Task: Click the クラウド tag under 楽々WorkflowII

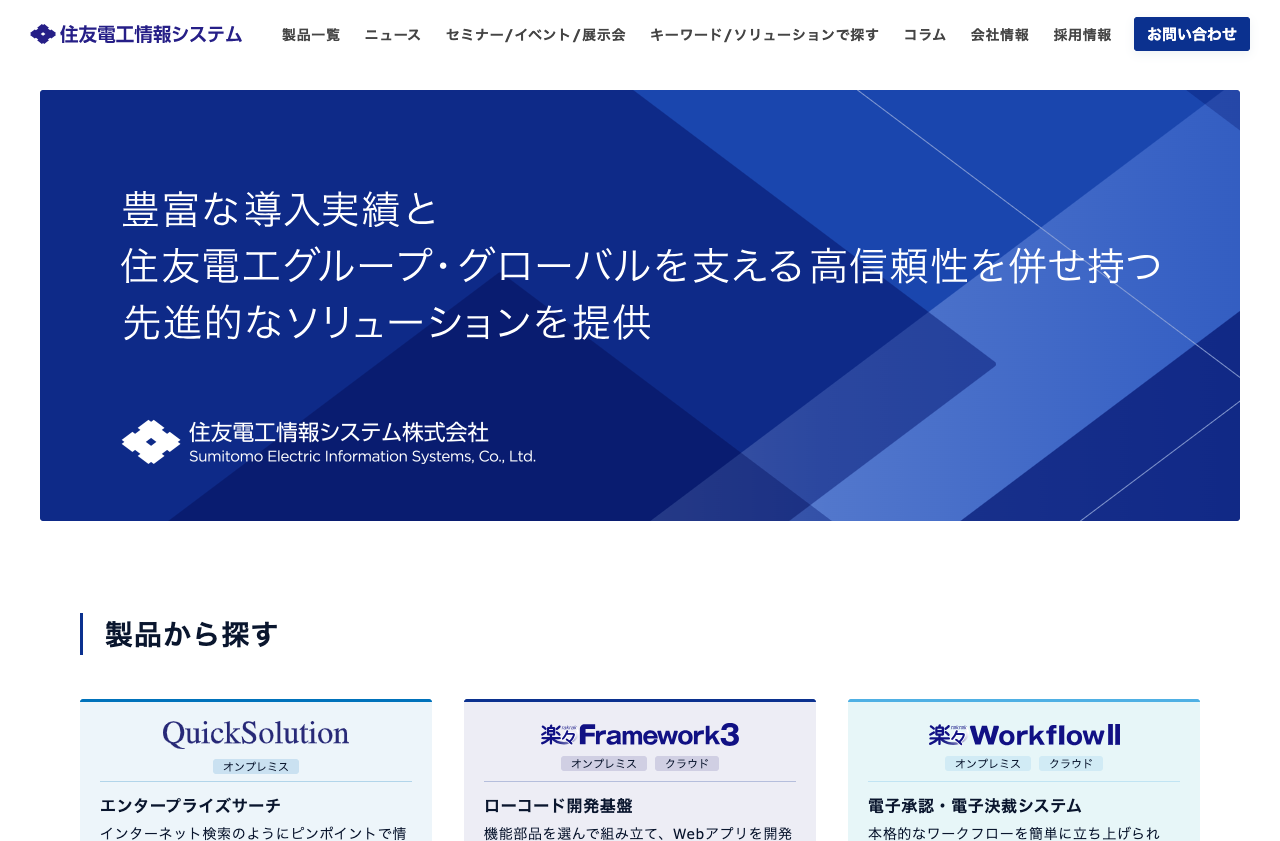Action: point(1071,763)
